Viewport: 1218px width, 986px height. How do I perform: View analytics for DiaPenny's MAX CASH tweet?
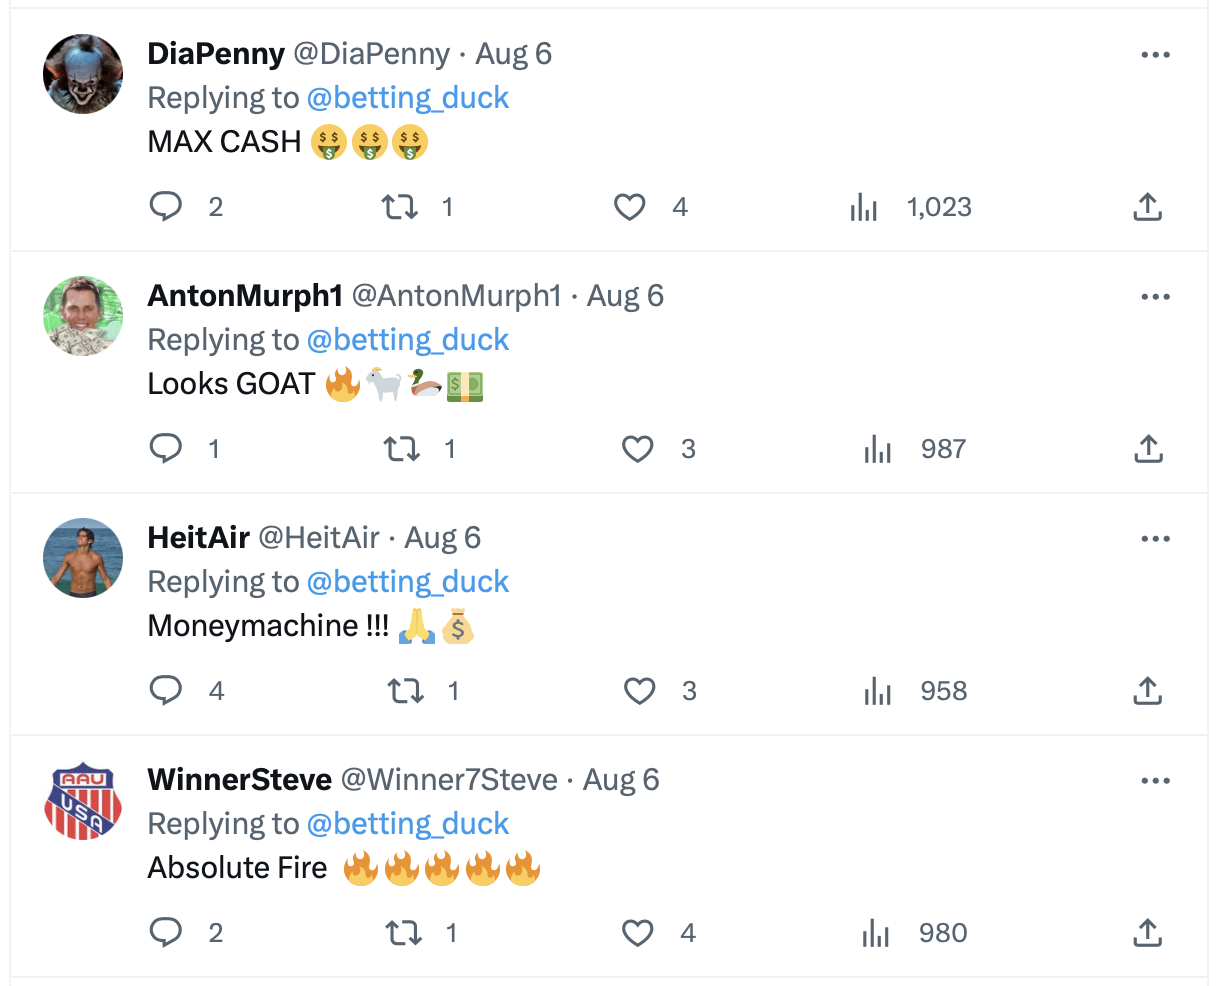coord(864,207)
